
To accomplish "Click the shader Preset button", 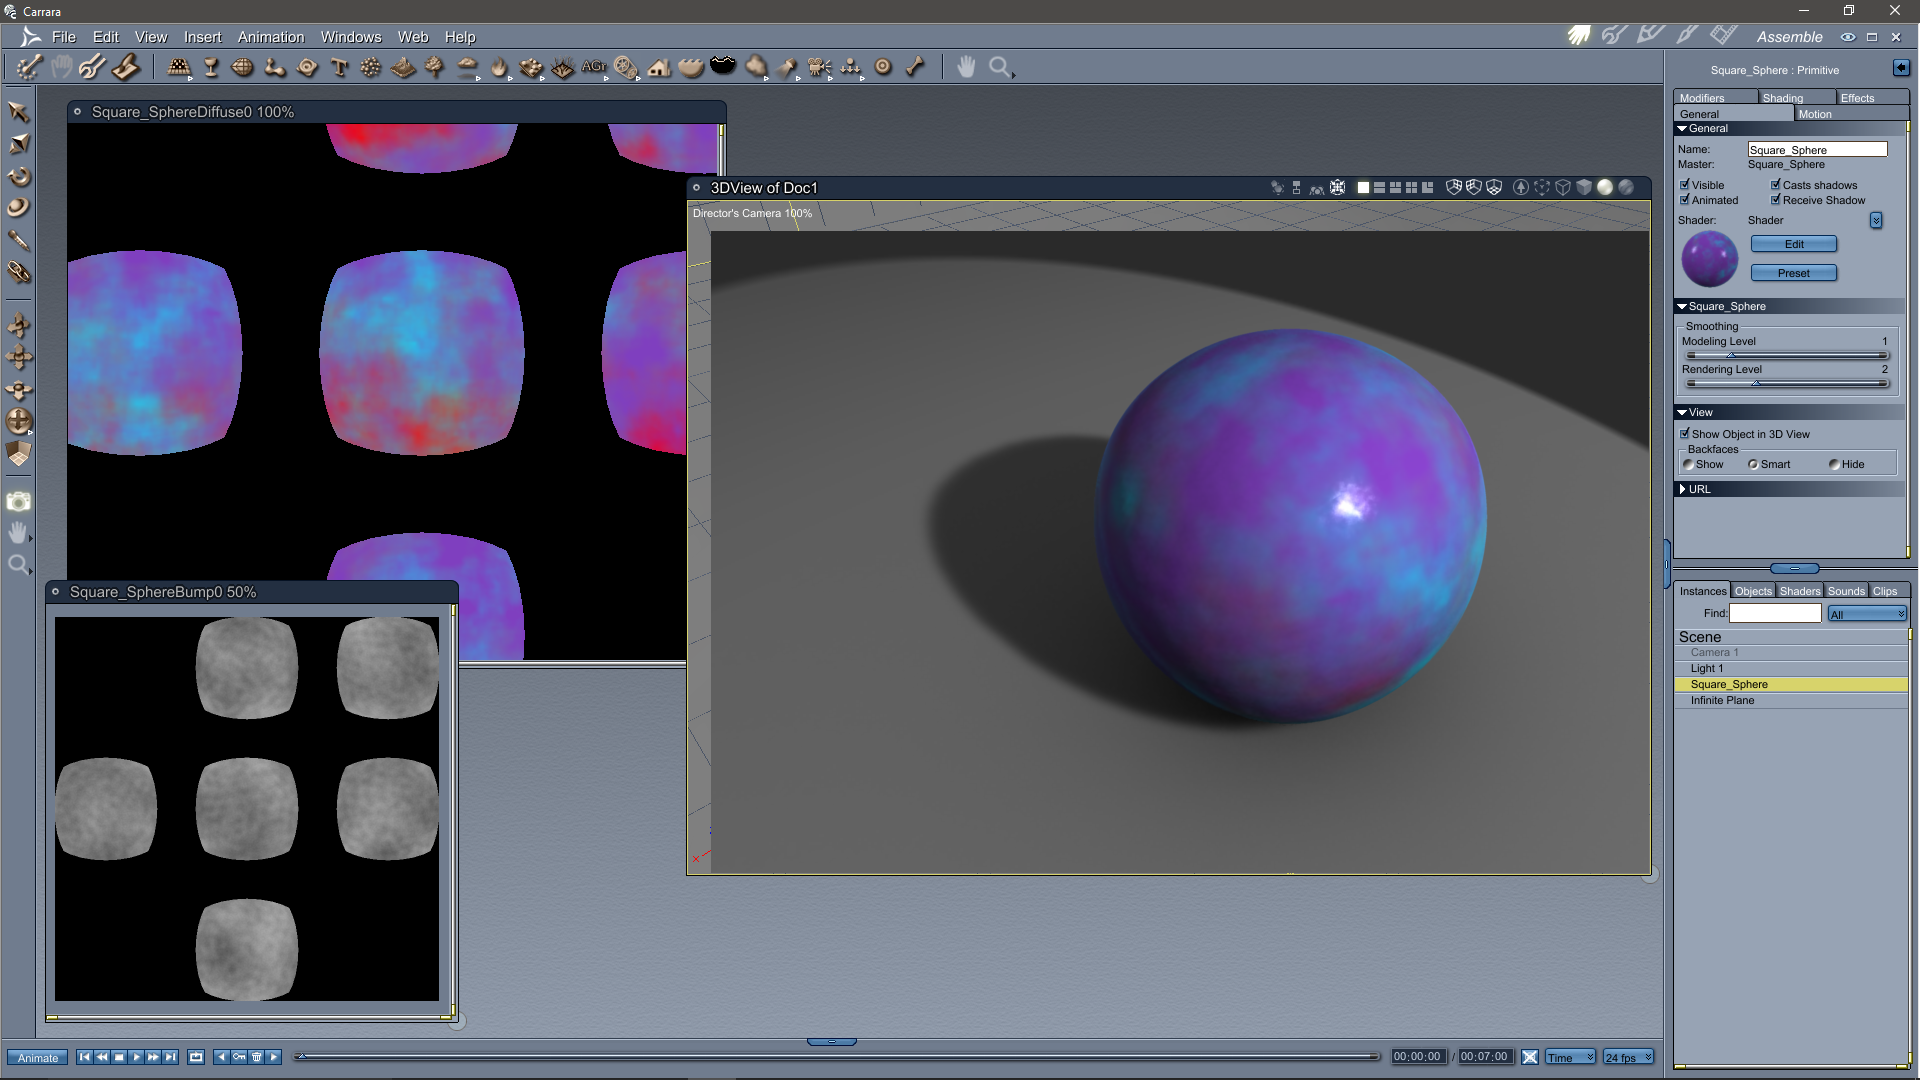I will click(x=1793, y=273).
